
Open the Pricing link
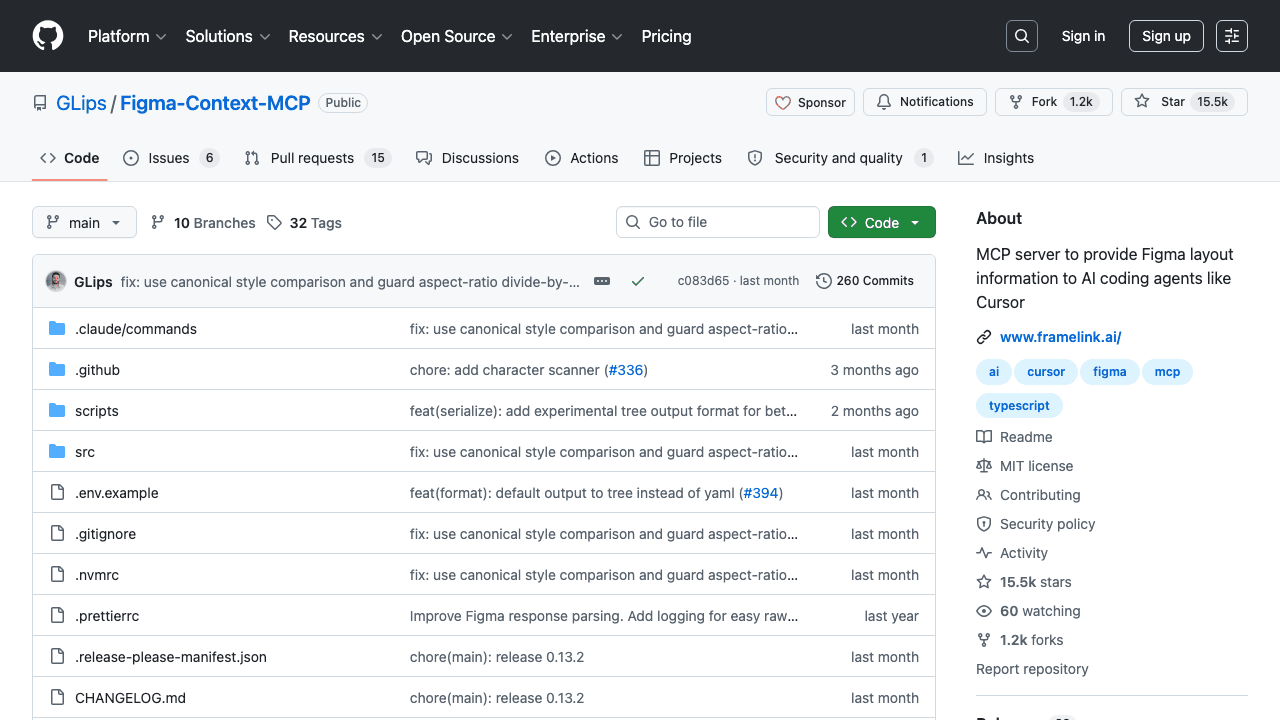tap(666, 36)
